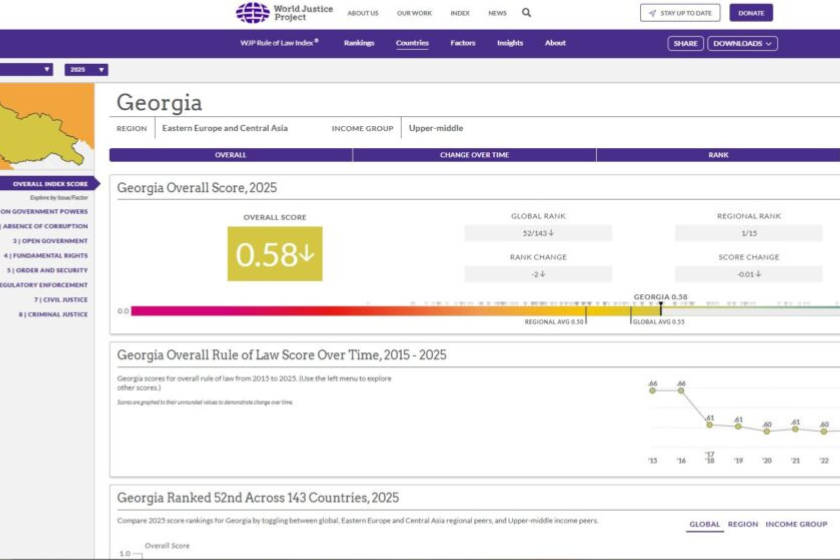Image resolution: width=840 pixels, height=560 pixels.
Task: Open the search magnifier icon
Action: (527, 13)
